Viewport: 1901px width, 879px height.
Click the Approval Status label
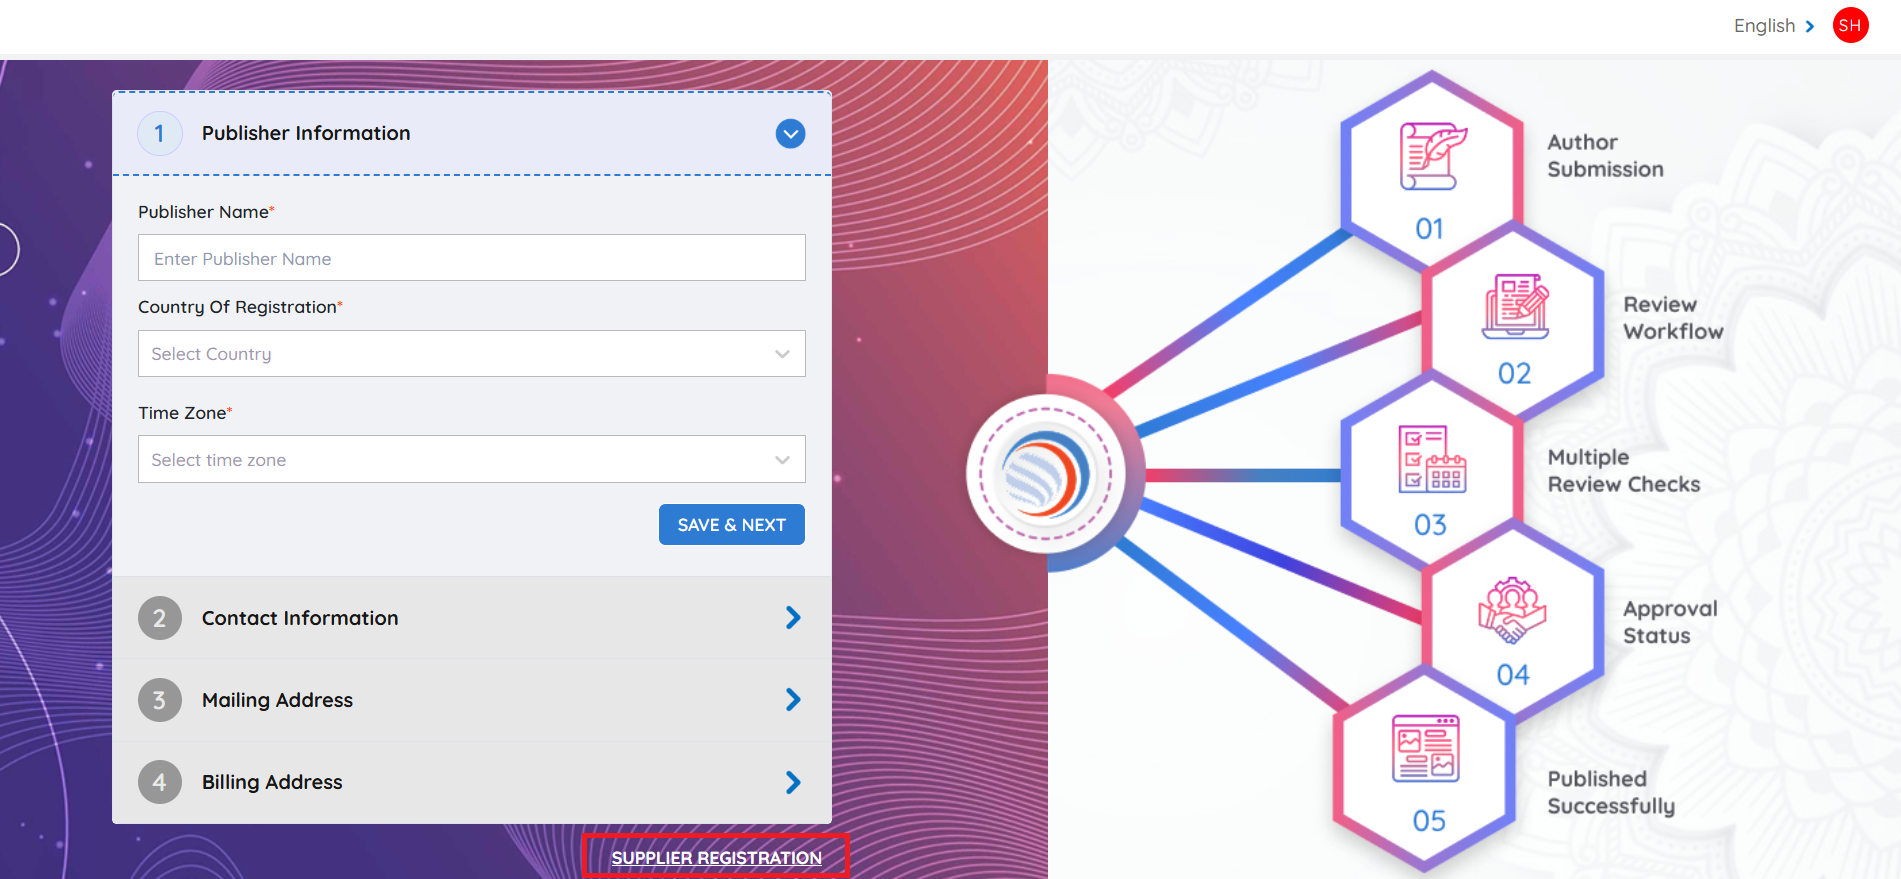click(x=1670, y=622)
